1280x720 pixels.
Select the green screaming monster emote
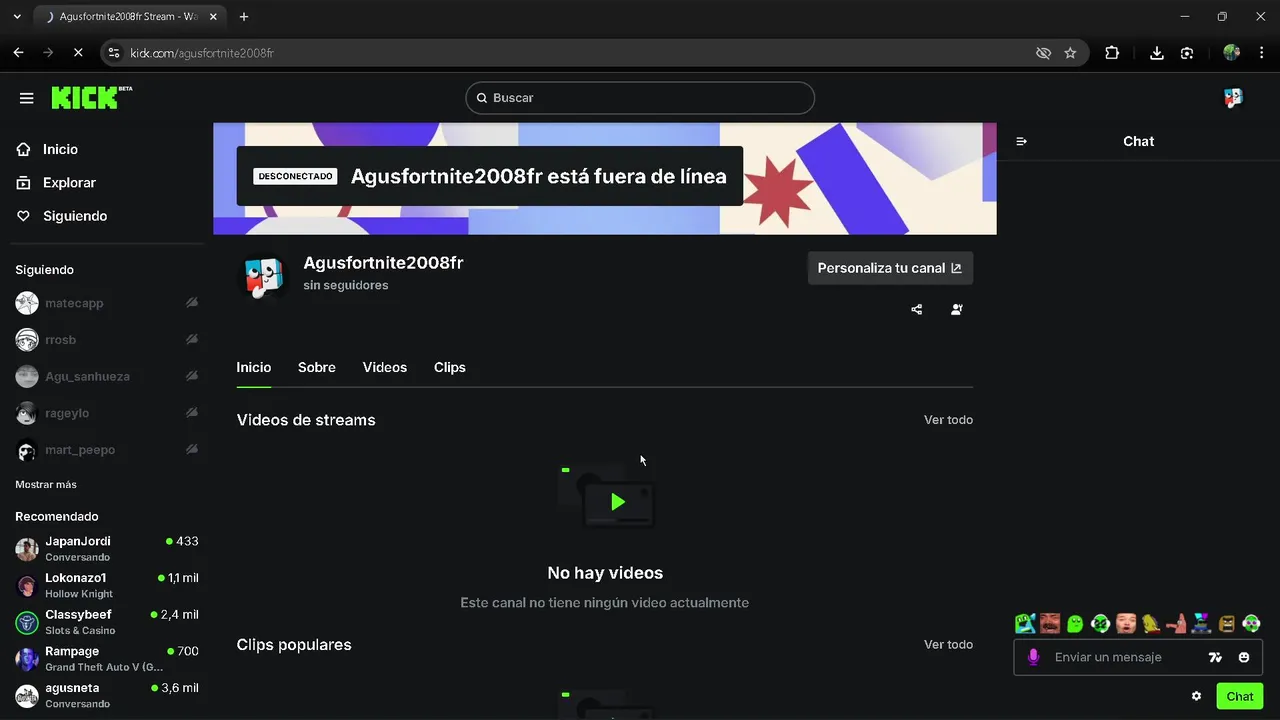(1025, 624)
